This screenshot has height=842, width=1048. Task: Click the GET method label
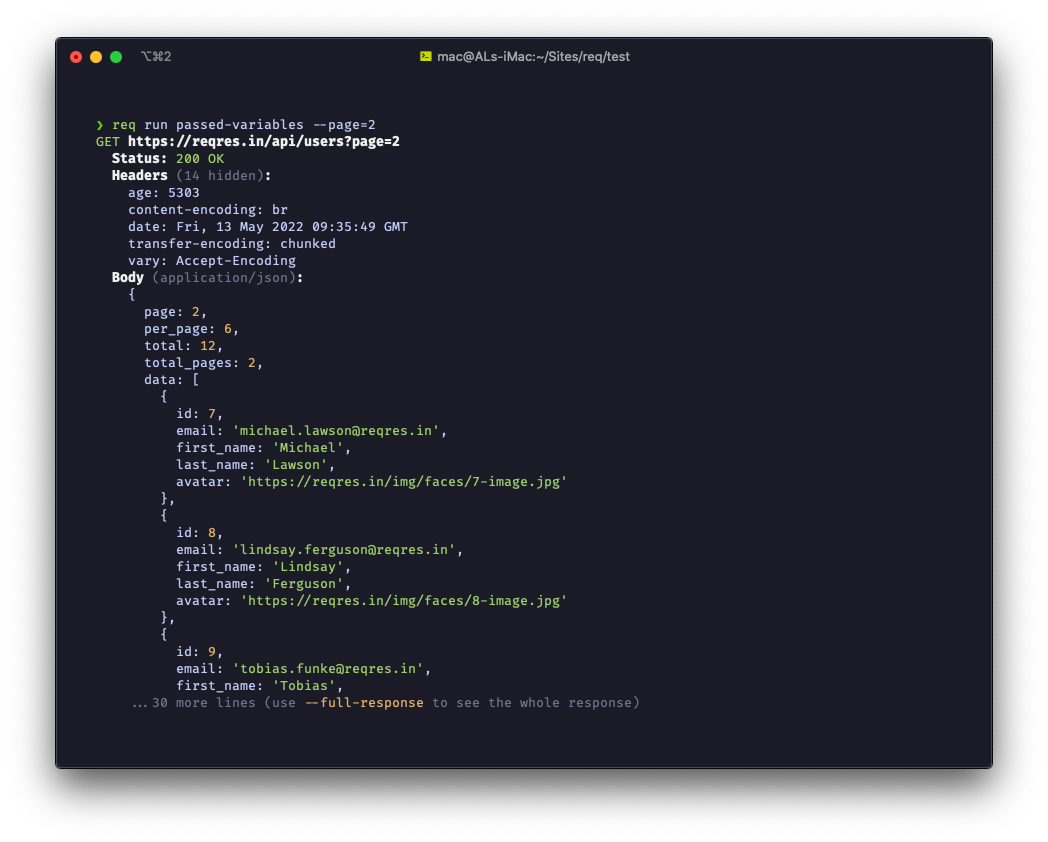108,142
